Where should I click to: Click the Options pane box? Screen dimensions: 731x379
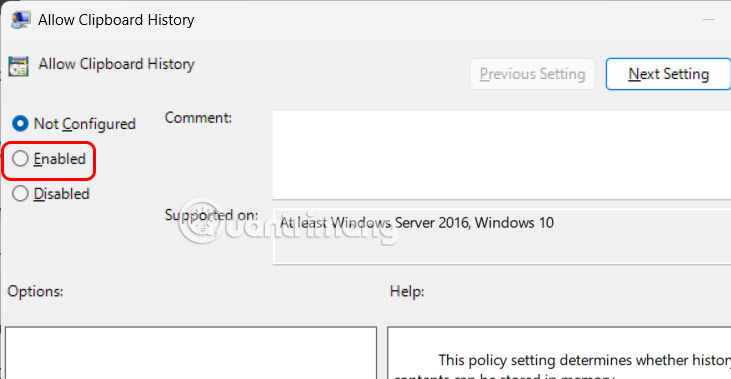pyautogui.click(x=191, y=353)
